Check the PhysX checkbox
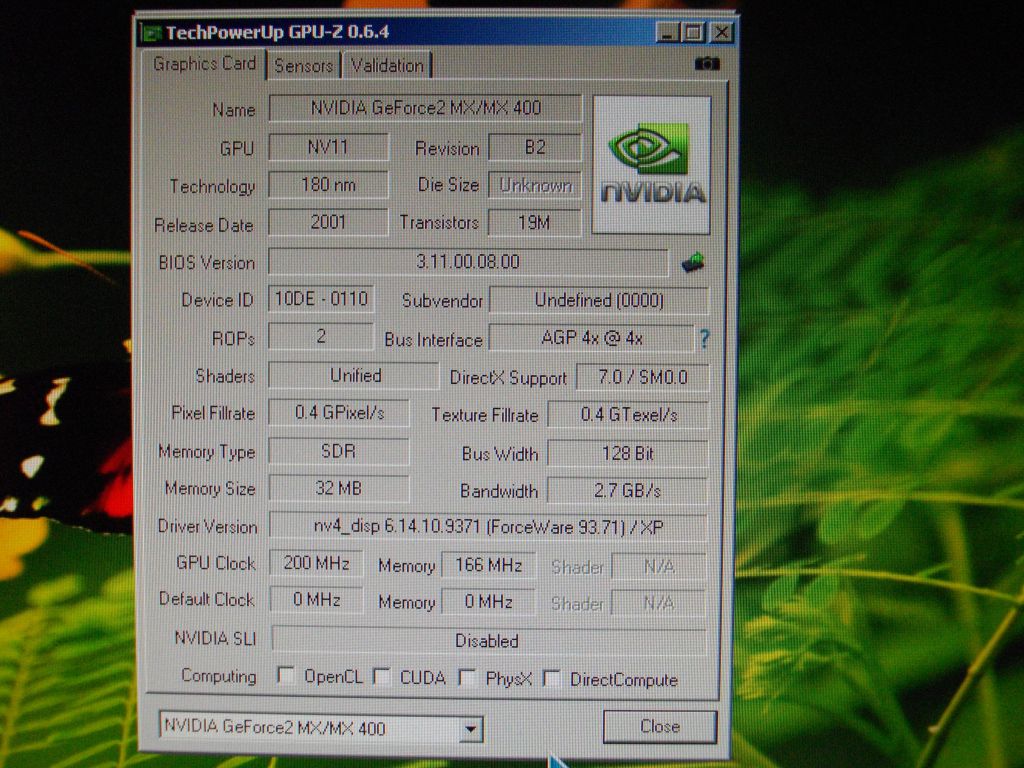The height and width of the screenshot is (768, 1024). 467,678
